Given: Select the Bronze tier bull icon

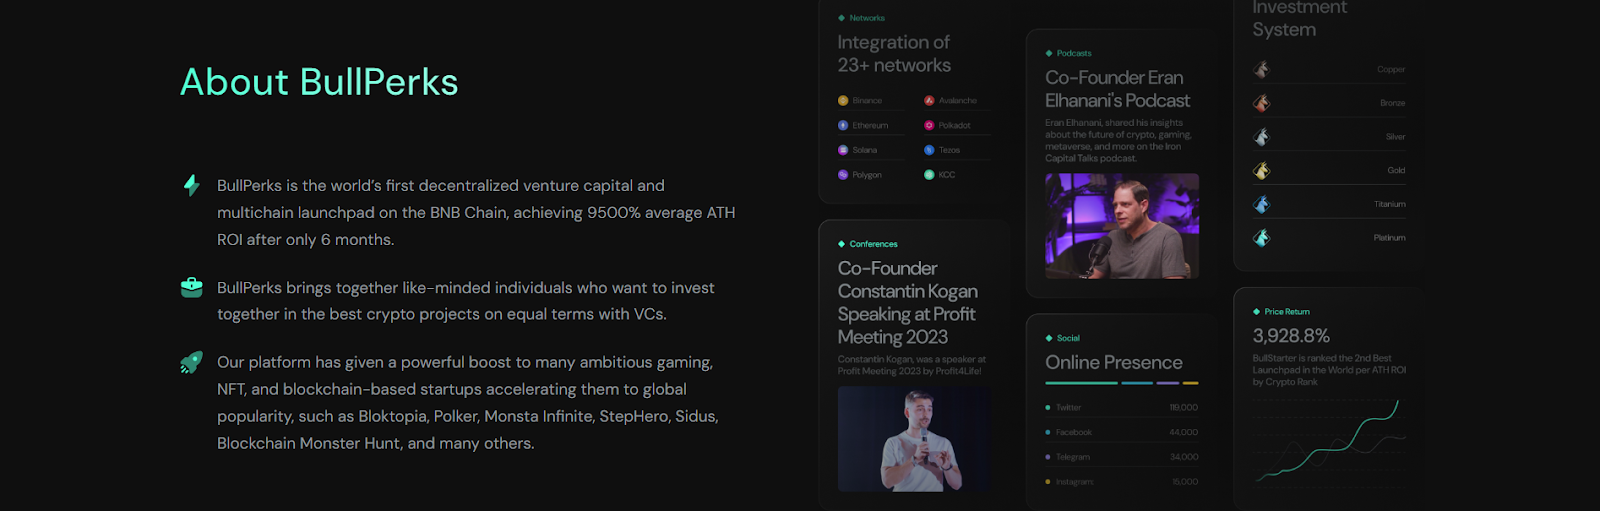Looking at the screenshot, I should coord(1262,103).
